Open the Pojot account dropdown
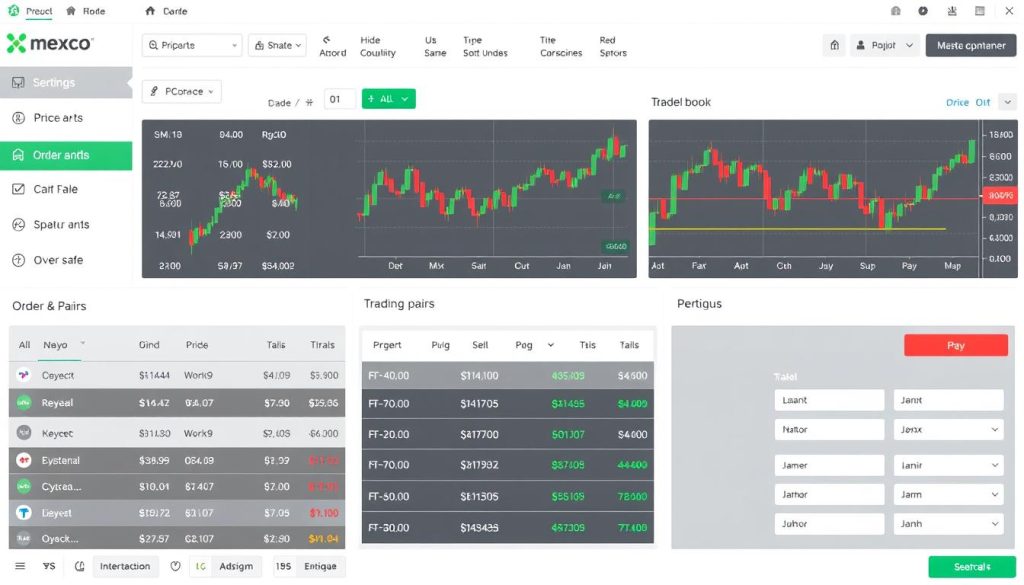Viewport: 1024px width, 585px height. [x=885, y=45]
